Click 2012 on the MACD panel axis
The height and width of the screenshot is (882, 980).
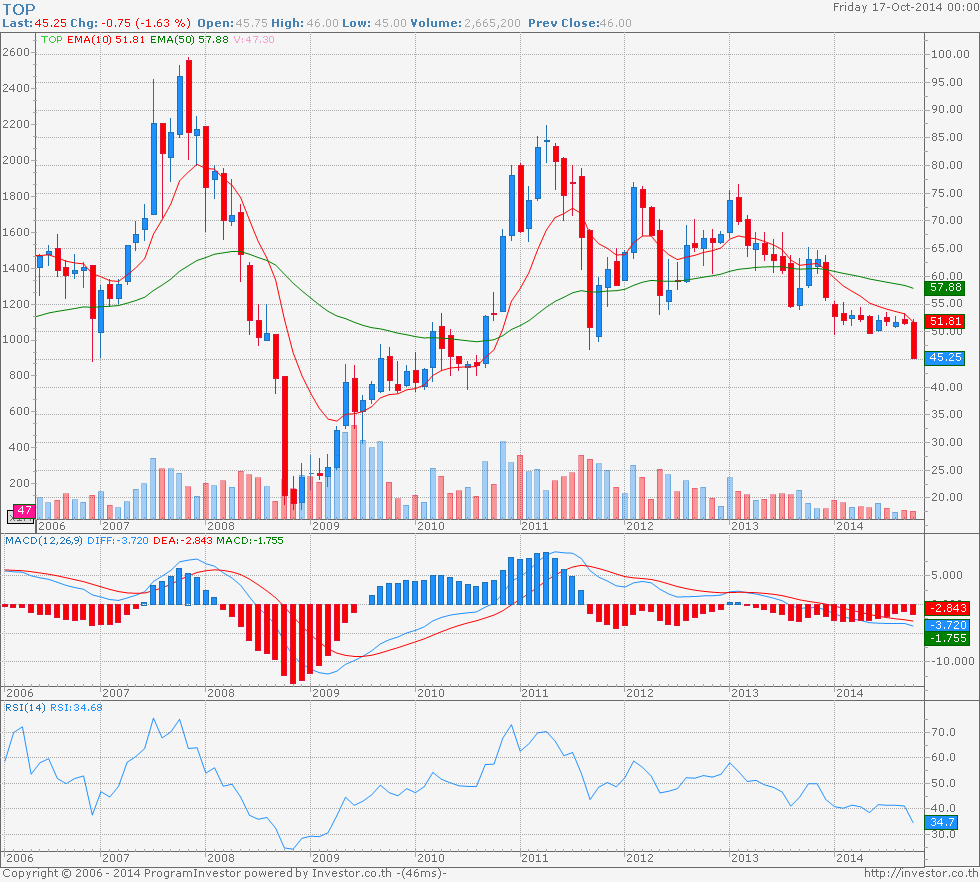[640, 693]
